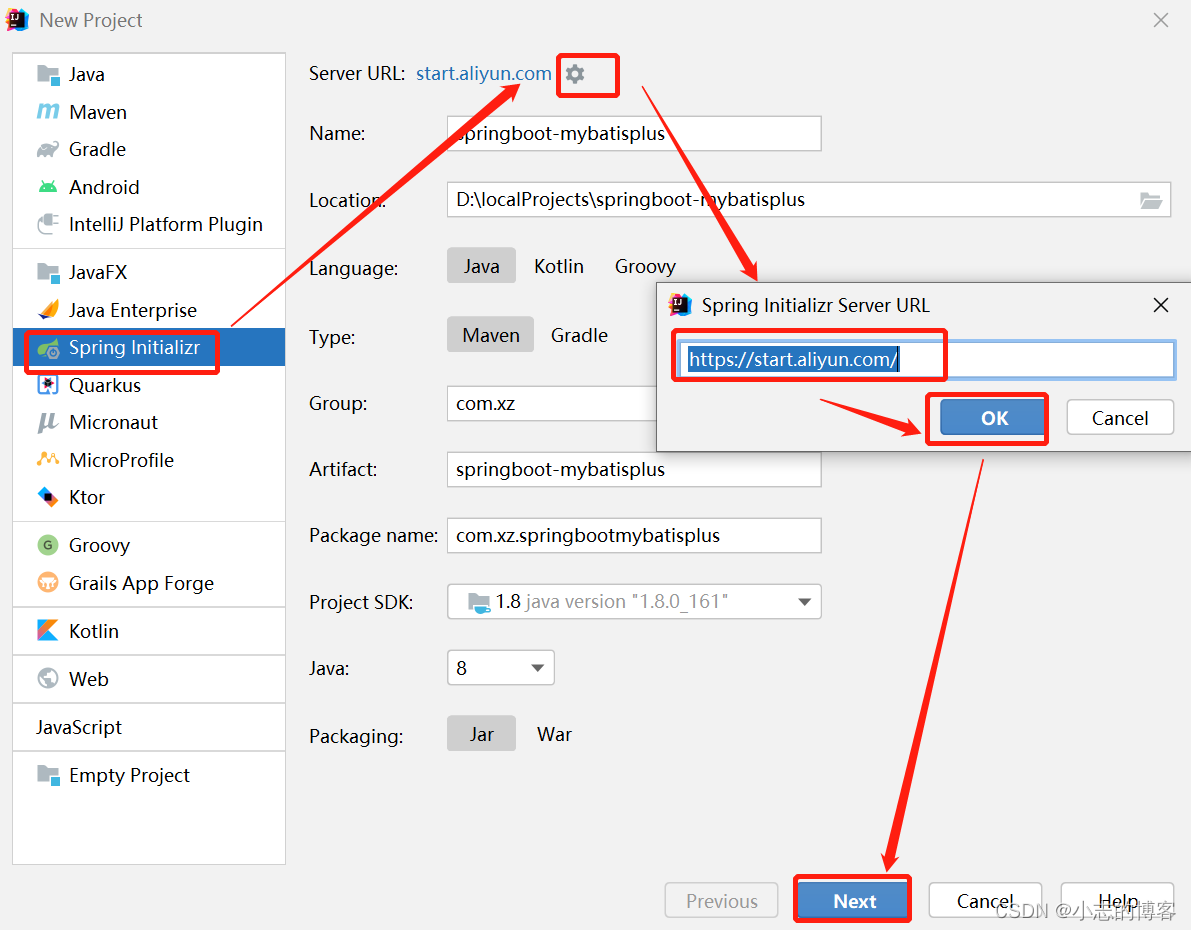
Task: Cancel the Server URL dialog
Action: coord(1120,418)
